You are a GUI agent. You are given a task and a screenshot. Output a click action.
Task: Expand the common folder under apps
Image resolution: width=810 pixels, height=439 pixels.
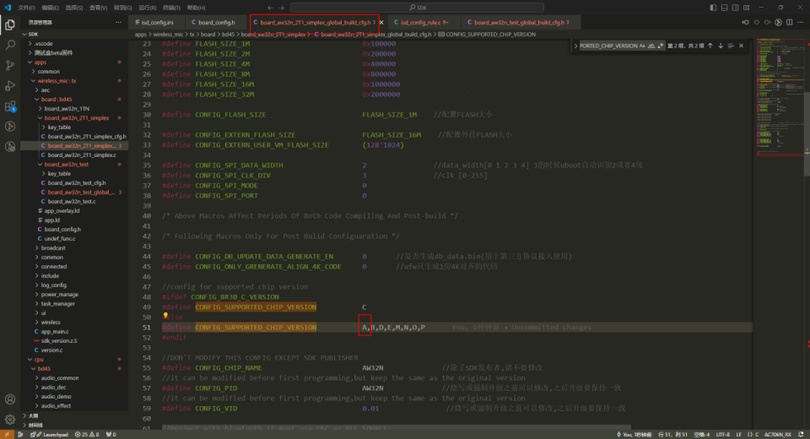[34, 71]
